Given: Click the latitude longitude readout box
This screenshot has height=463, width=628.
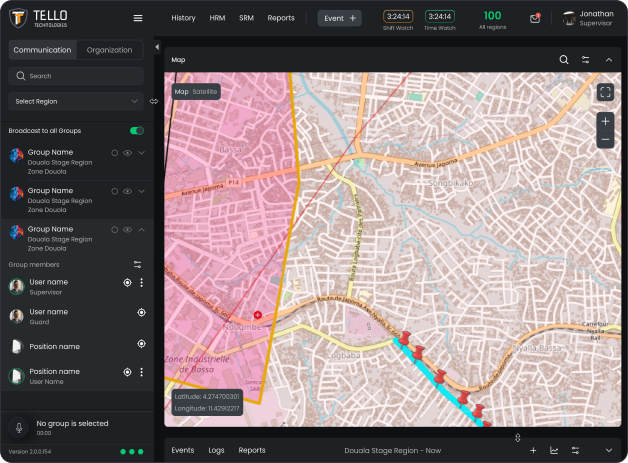Looking at the screenshot, I should [x=207, y=403].
